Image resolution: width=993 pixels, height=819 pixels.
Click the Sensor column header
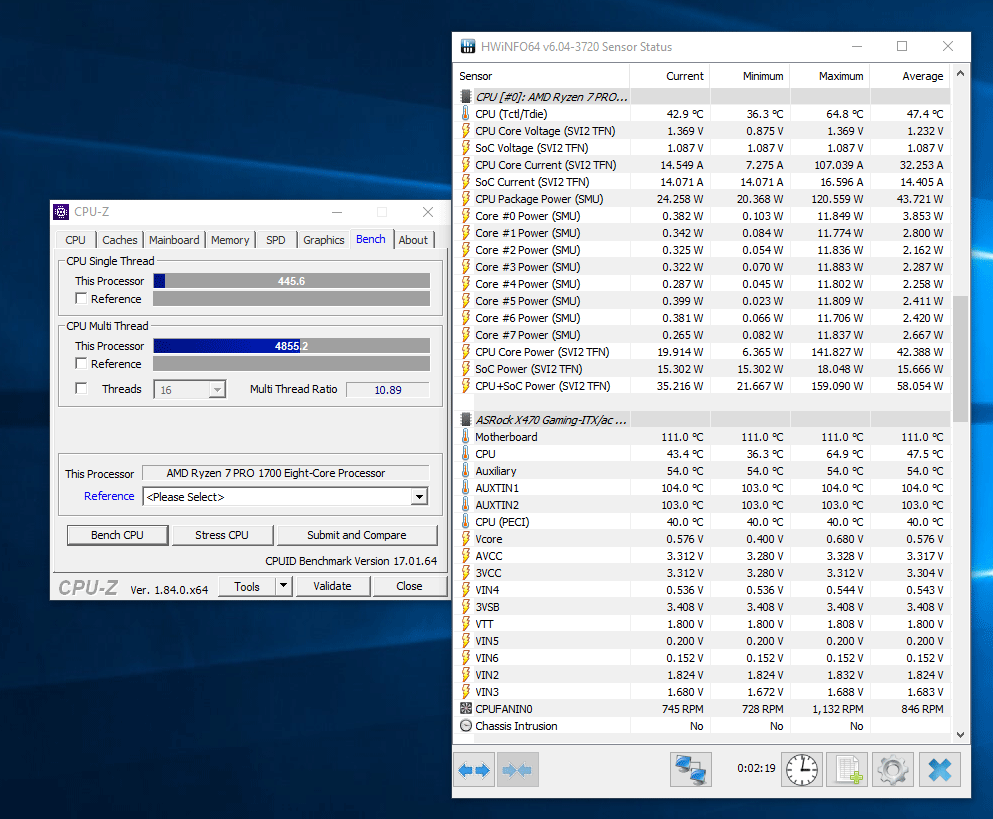coord(543,76)
